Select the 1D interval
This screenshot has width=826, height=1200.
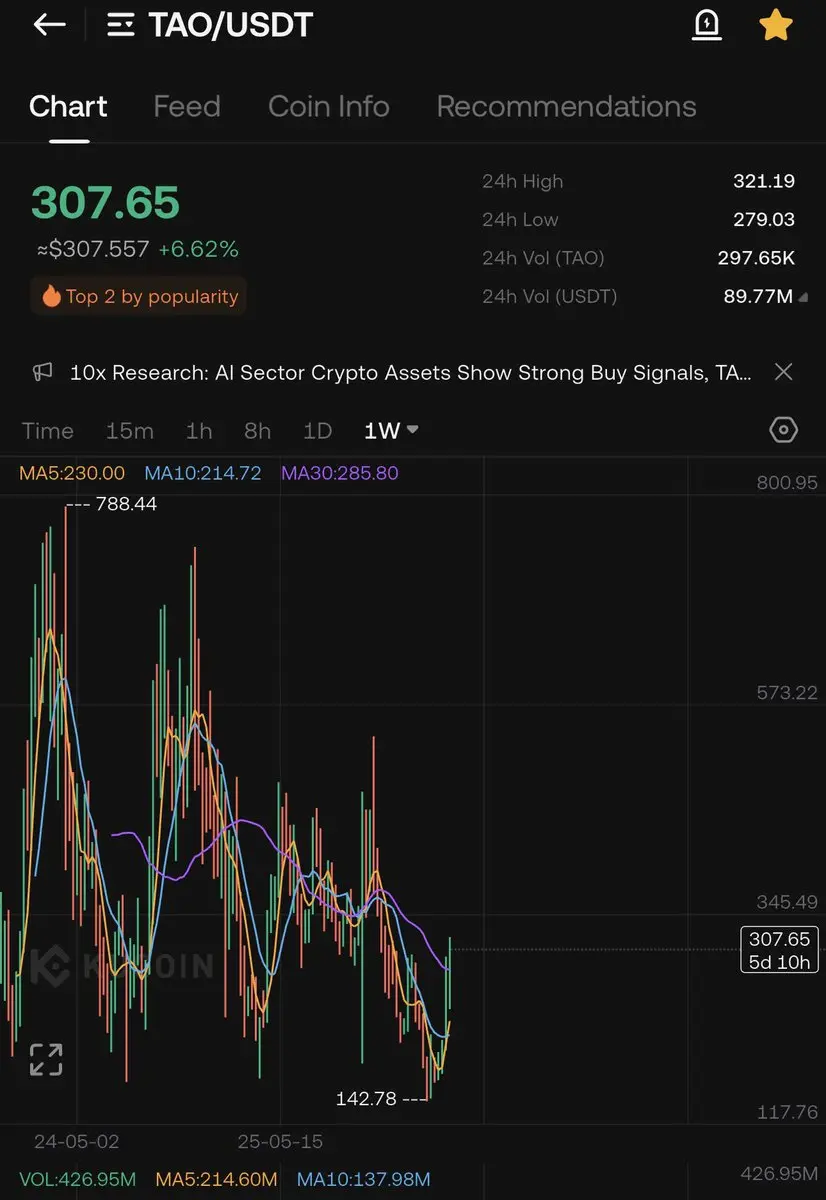[317, 431]
